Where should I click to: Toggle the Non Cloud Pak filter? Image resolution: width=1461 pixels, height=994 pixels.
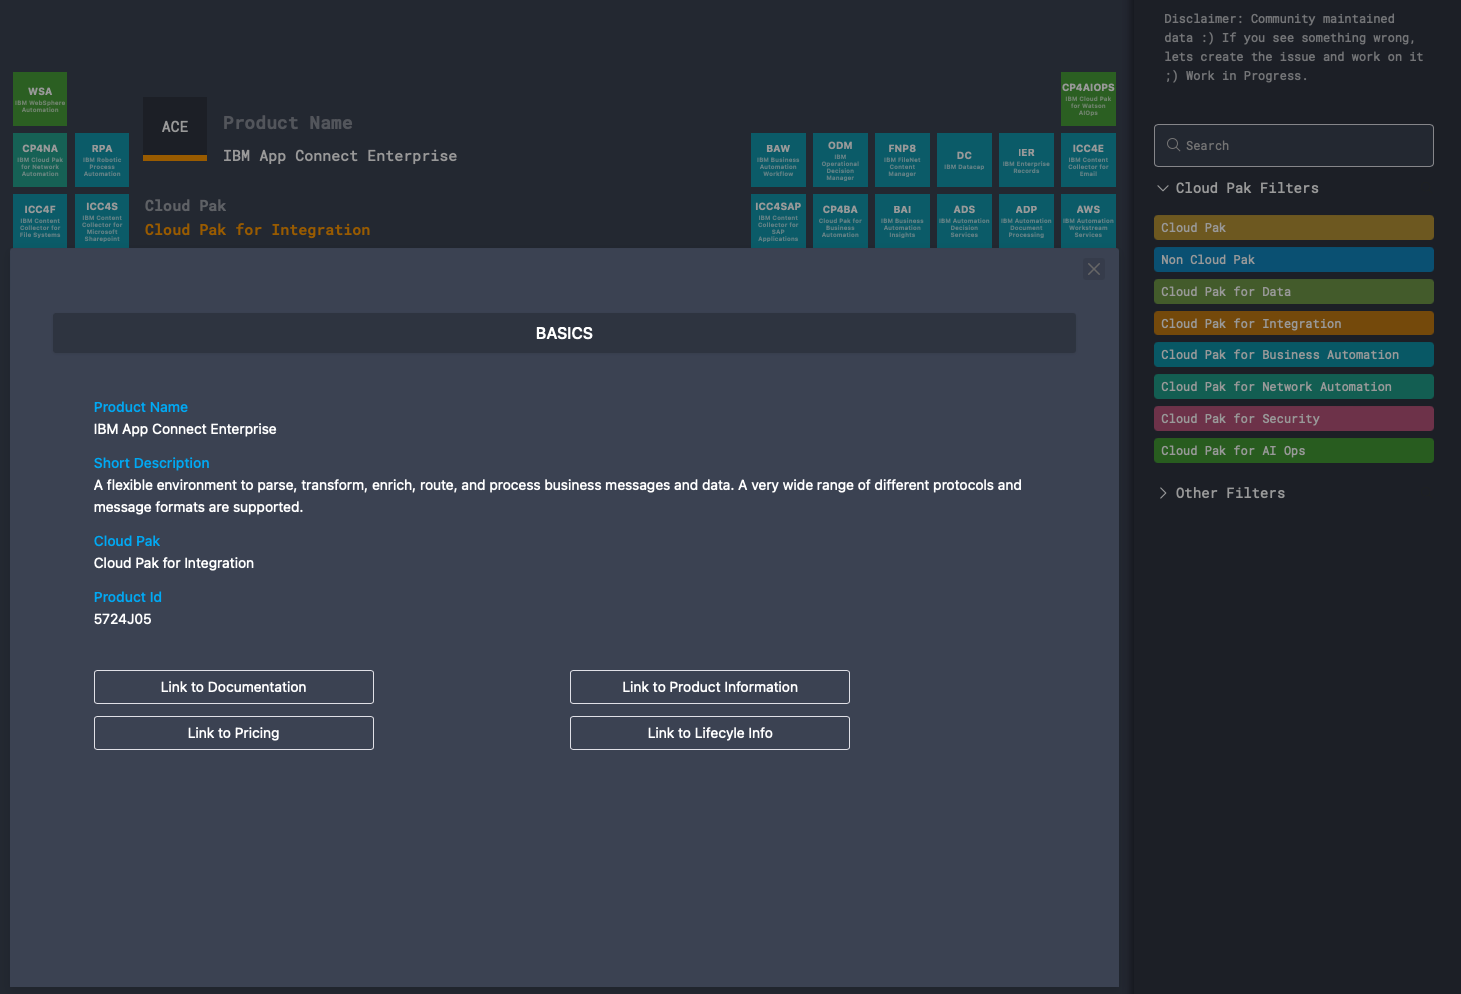[1294, 260]
